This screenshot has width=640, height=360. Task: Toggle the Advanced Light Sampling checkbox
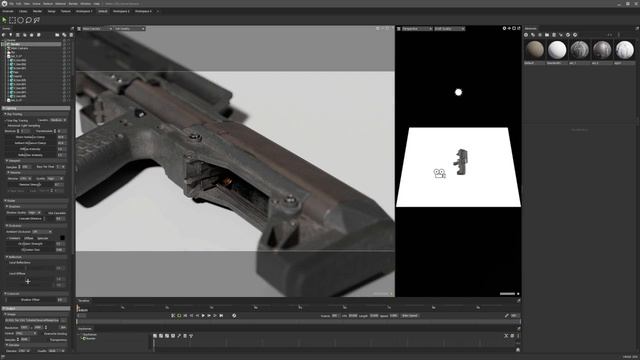(x=6, y=126)
